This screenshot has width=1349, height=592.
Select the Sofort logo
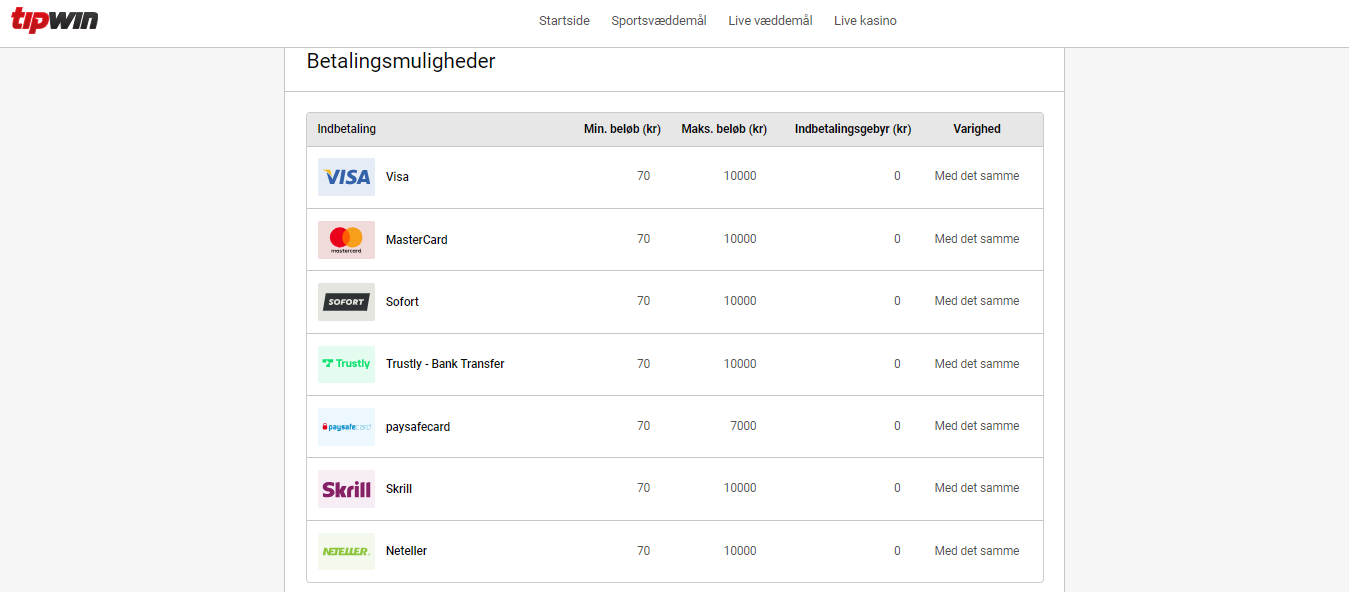click(346, 302)
